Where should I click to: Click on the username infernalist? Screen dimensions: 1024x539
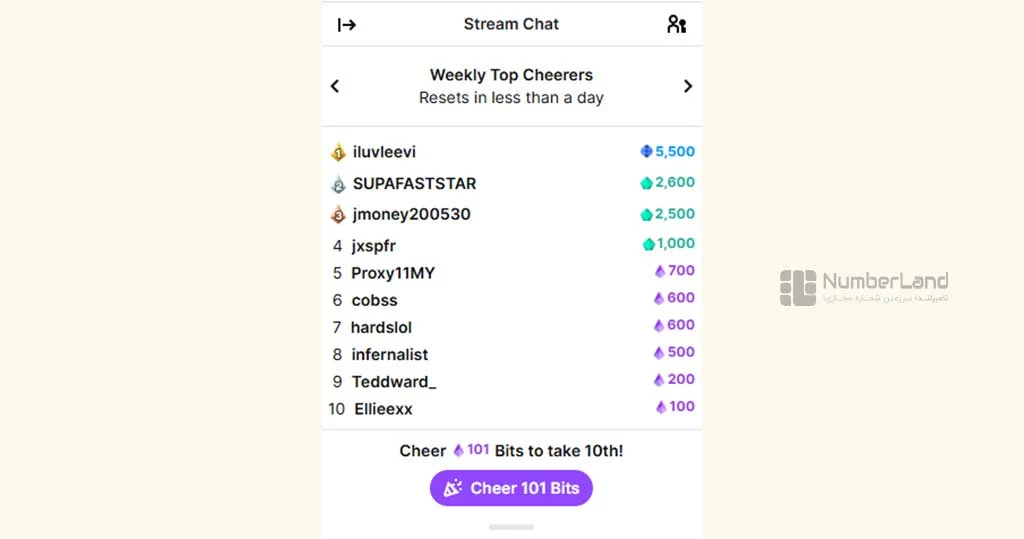[390, 355]
